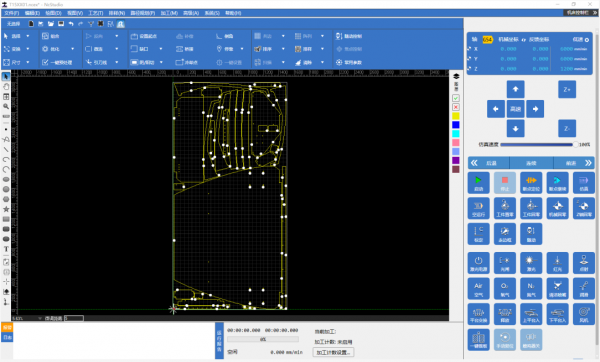Viewport: 600px width, 362px height.
Task: Toggle the green checkmark in layer panel
Action: pyautogui.click(x=456, y=98)
